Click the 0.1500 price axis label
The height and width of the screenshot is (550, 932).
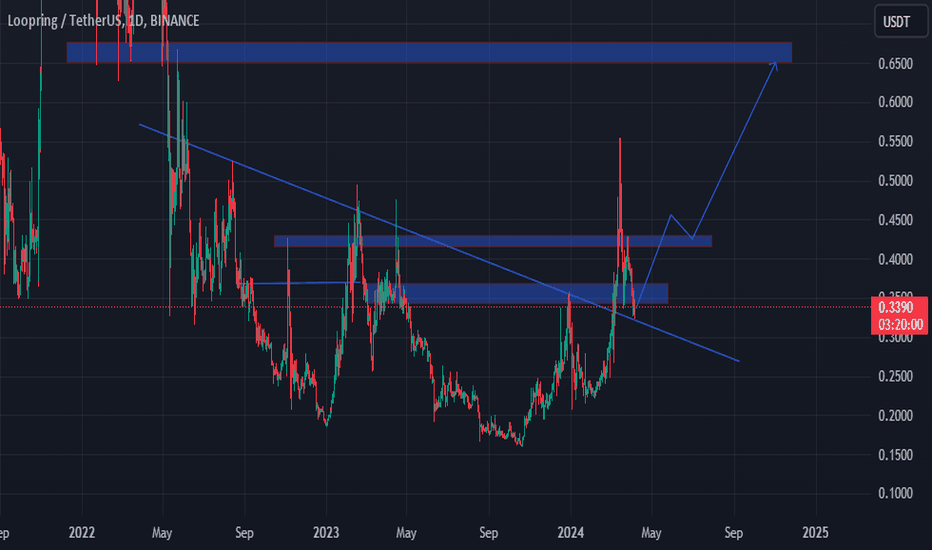tap(895, 455)
